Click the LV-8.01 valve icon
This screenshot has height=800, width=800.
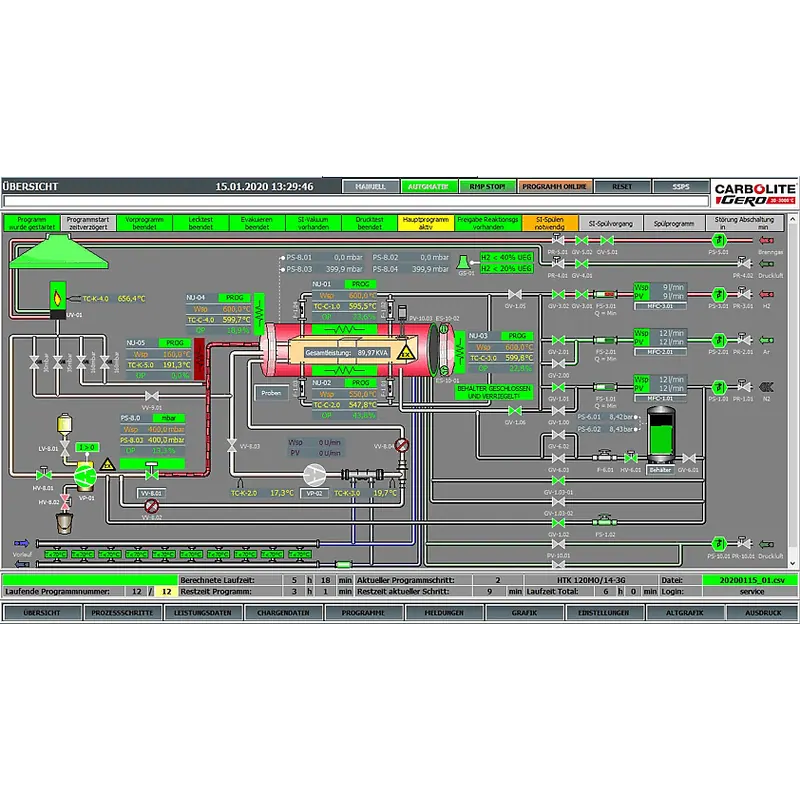65,449
